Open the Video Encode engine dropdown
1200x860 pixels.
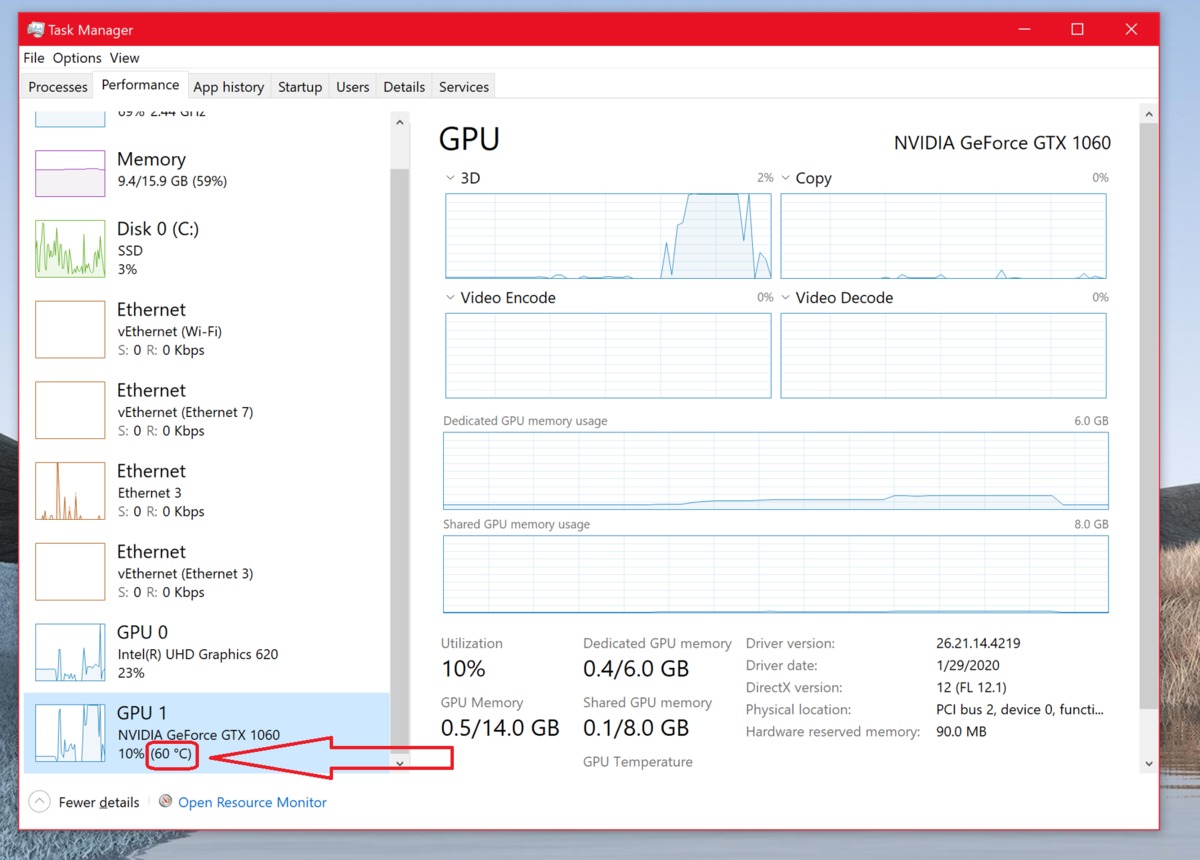pos(450,298)
